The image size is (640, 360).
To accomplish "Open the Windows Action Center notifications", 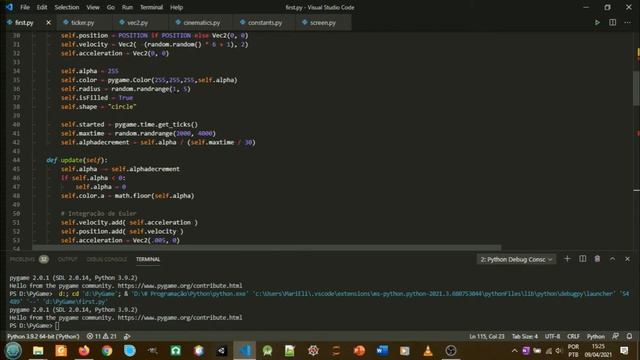I will click(624, 351).
